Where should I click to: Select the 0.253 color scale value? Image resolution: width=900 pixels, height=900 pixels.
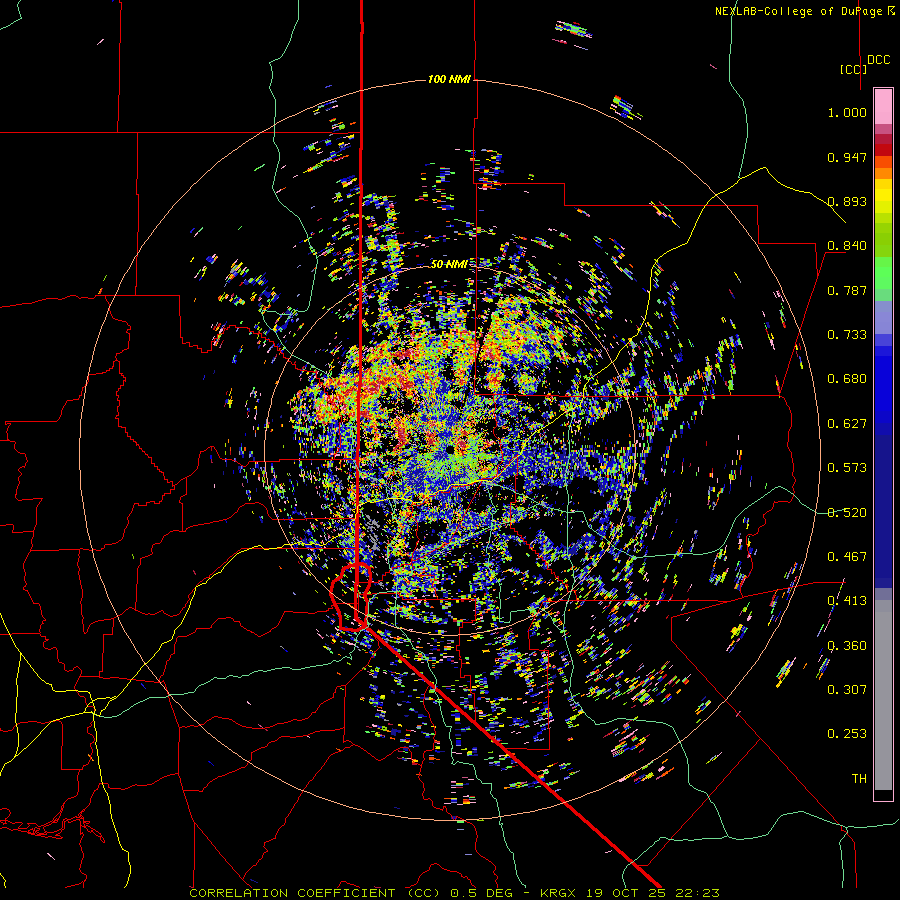point(847,734)
